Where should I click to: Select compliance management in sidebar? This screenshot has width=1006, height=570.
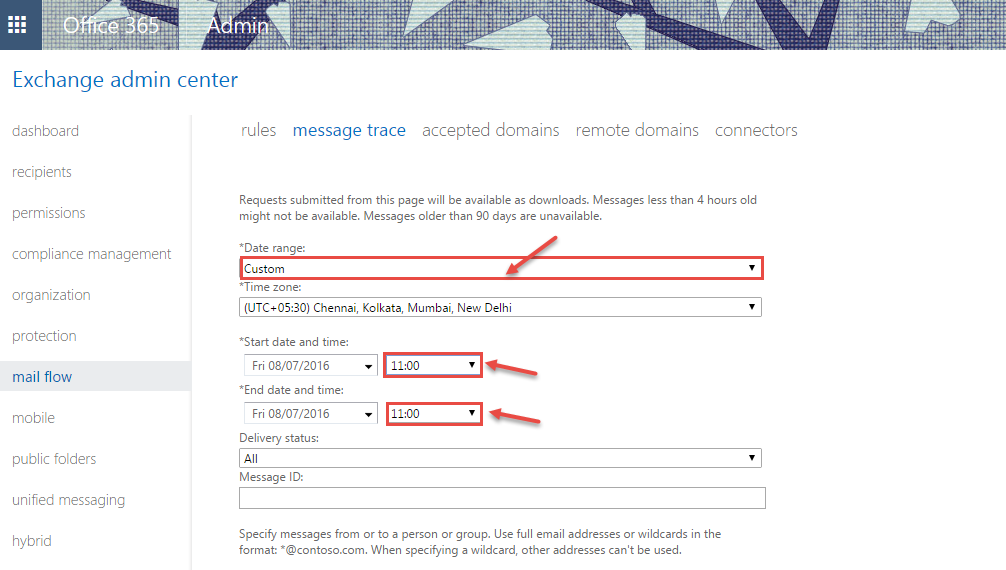(x=92, y=254)
